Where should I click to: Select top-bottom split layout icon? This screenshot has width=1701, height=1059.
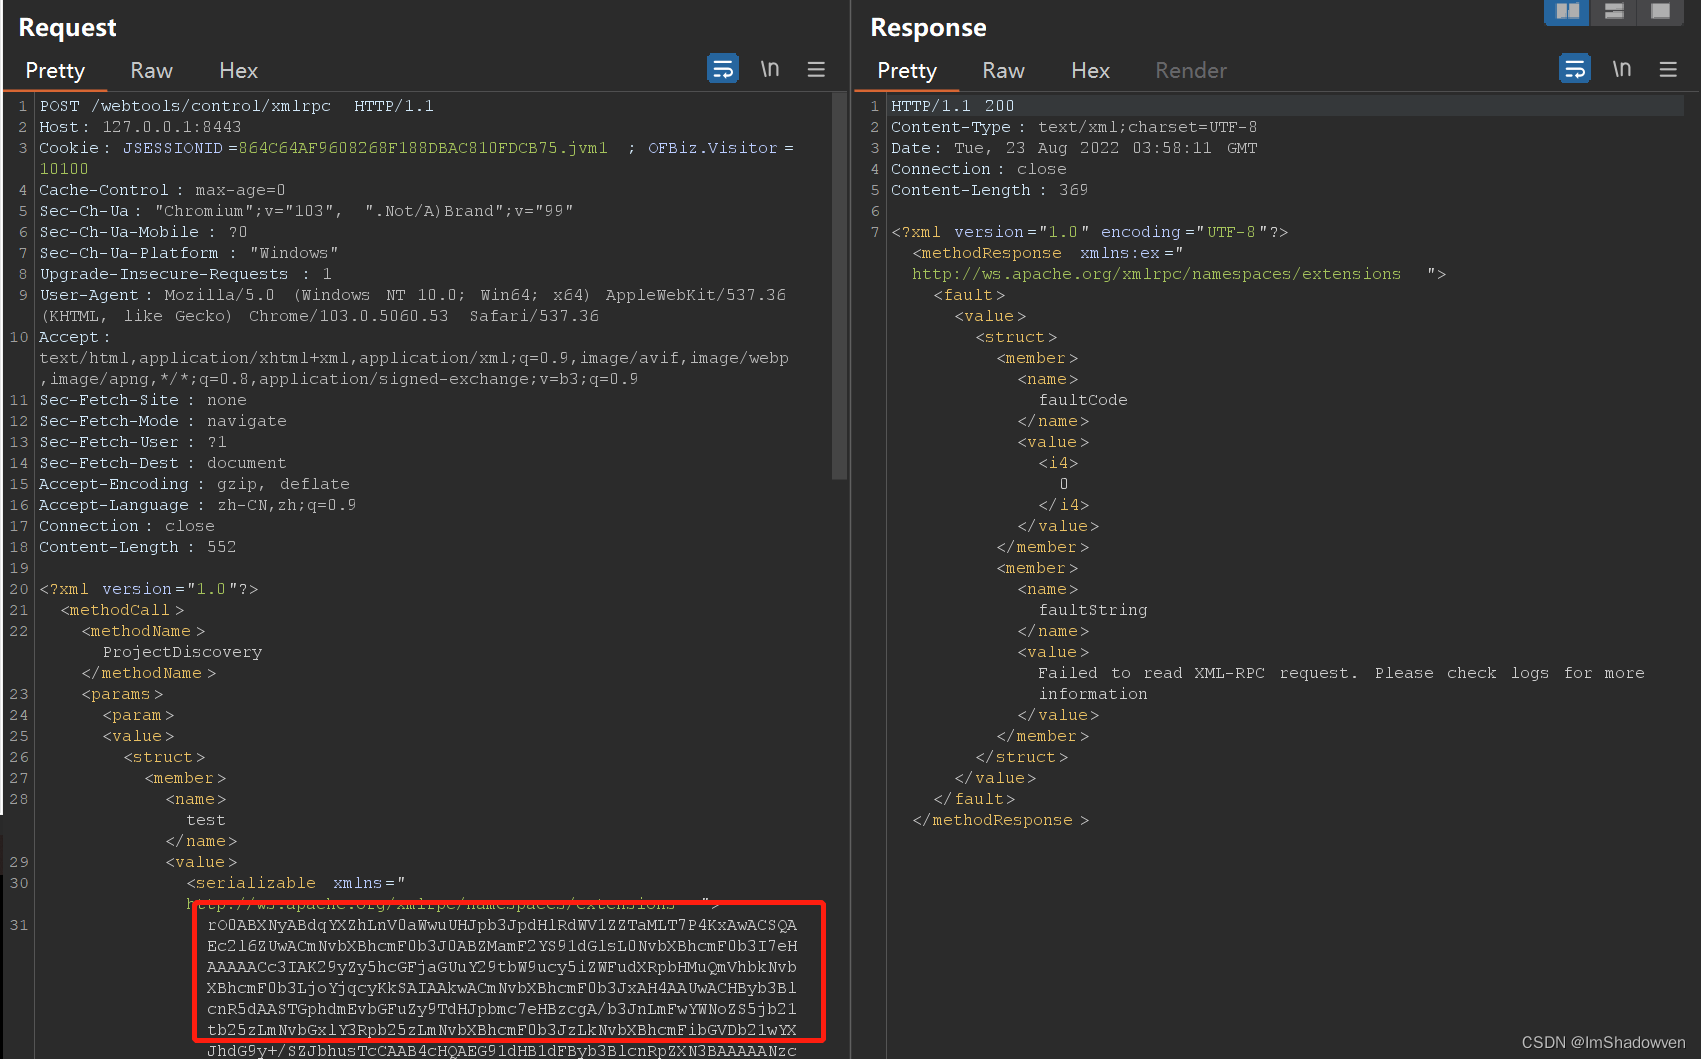coord(1613,11)
